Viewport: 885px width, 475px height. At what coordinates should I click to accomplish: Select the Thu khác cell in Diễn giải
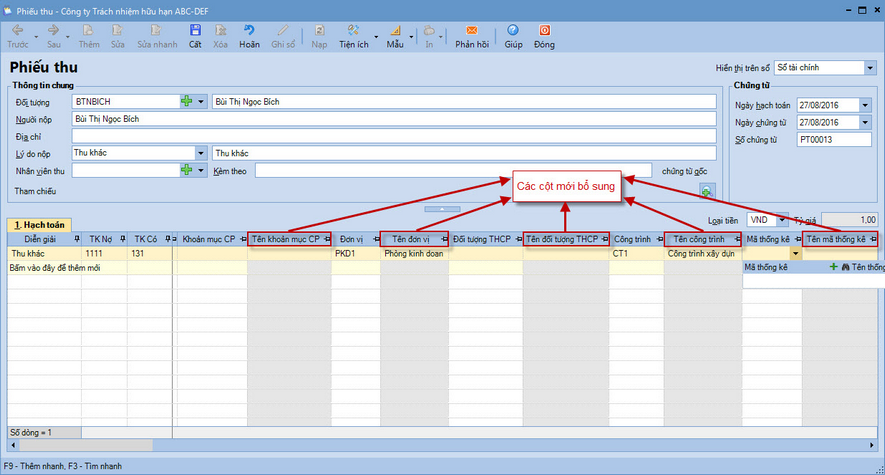(45, 253)
